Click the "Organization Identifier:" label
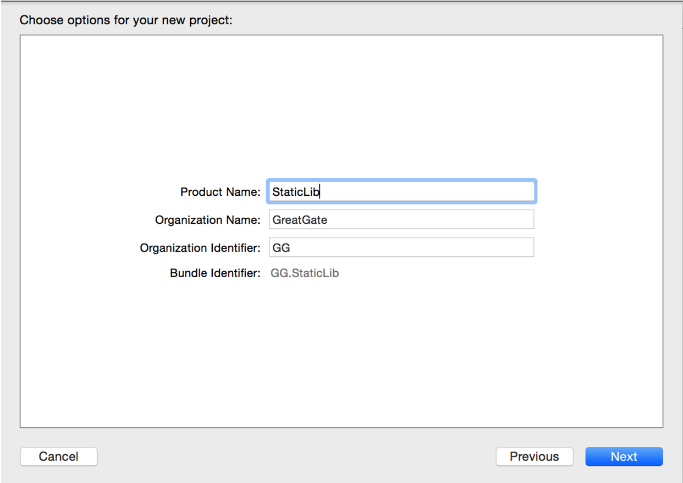Screen dimensions: 683x483 pyautogui.click(x=200, y=248)
